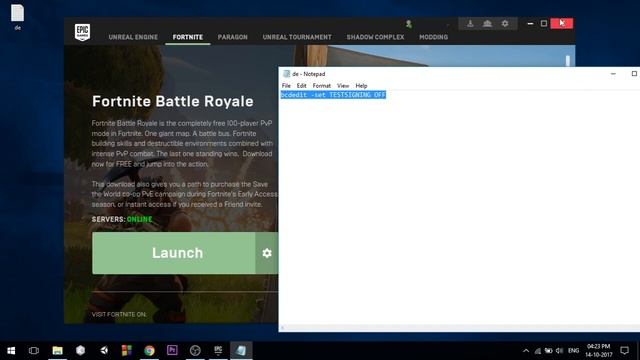Viewport: 640px width, 360px height.
Task: Switch to Notepad taskbar icon
Action: point(241,351)
